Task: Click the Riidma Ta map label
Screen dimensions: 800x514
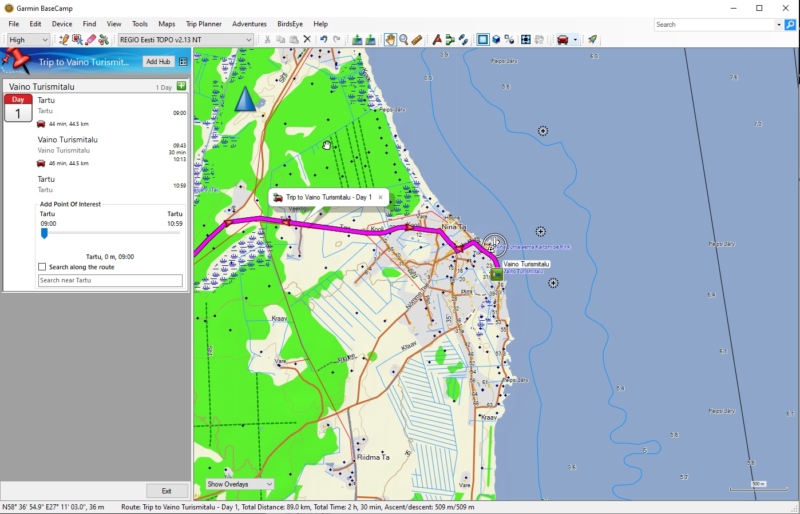Action: [x=373, y=457]
